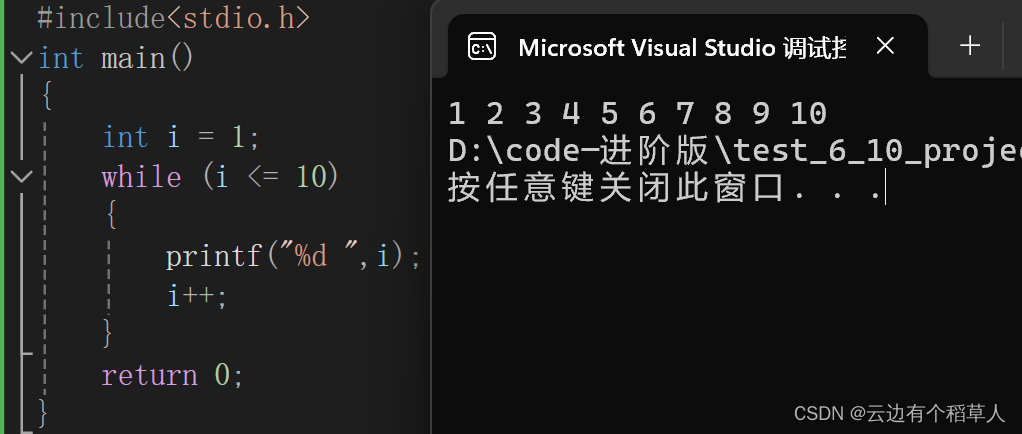The height and width of the screenshot is (434, 1022).
Task: Click the console icon in the terminal tab
Action: coord(483,47)
